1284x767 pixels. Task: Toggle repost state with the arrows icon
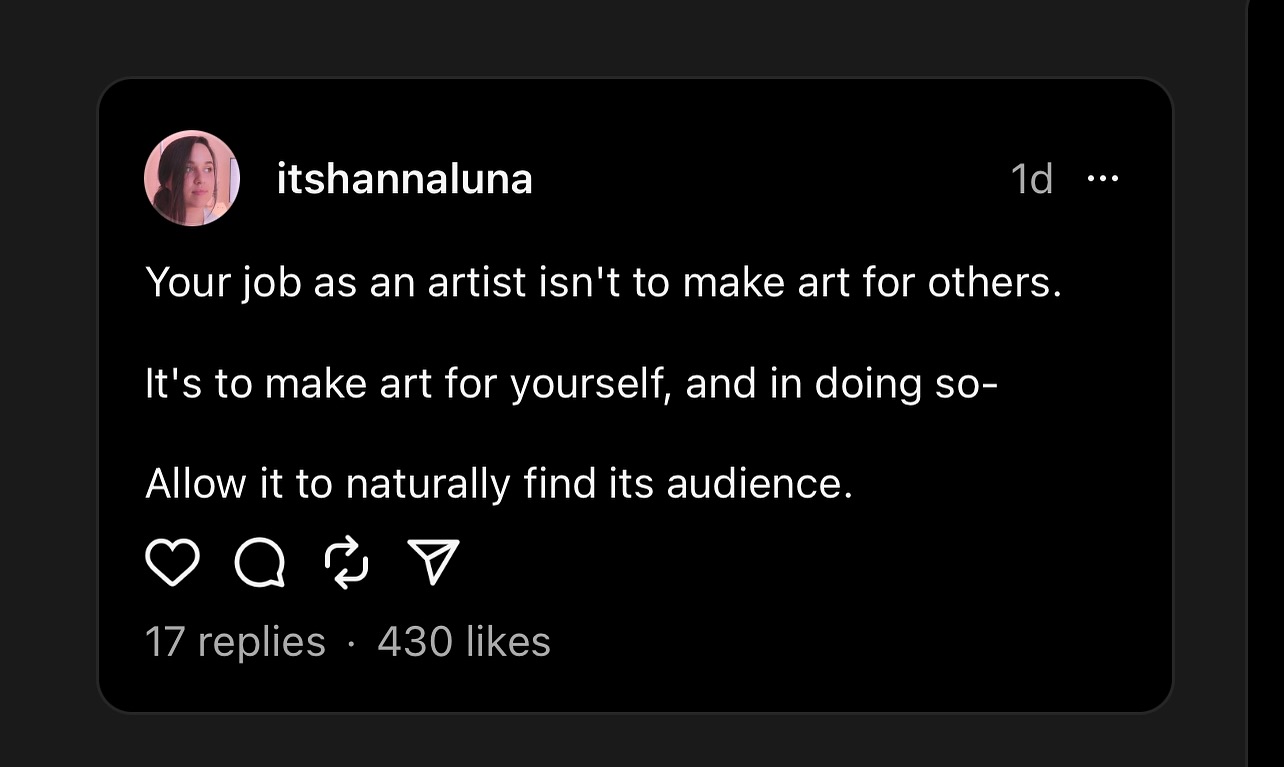coord(345,562)
